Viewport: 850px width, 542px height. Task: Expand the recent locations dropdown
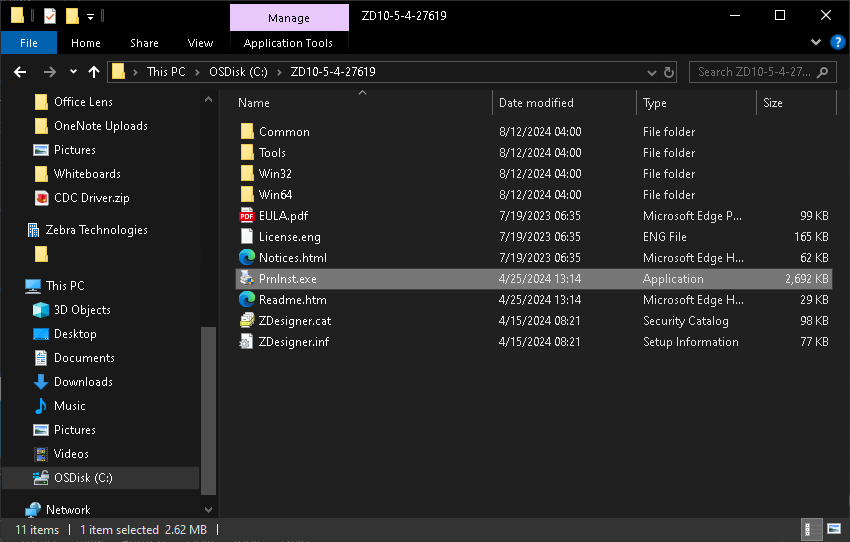[x=73, y=72]
